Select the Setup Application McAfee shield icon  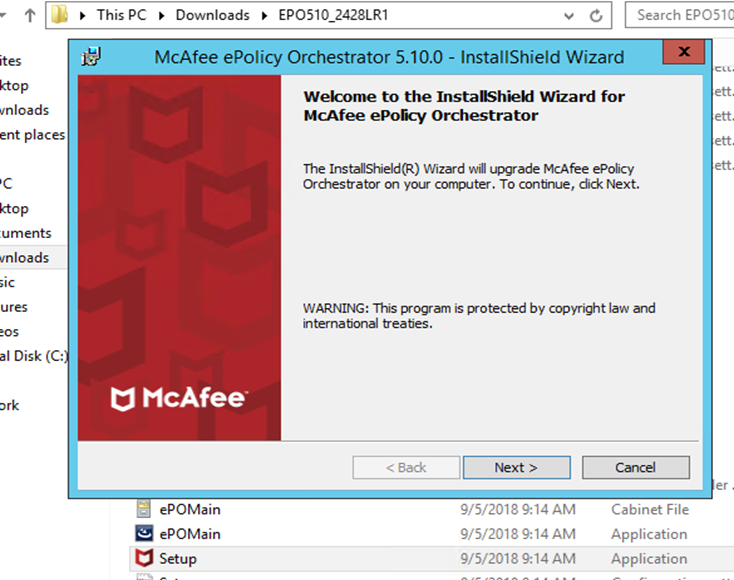click(144, 558)
